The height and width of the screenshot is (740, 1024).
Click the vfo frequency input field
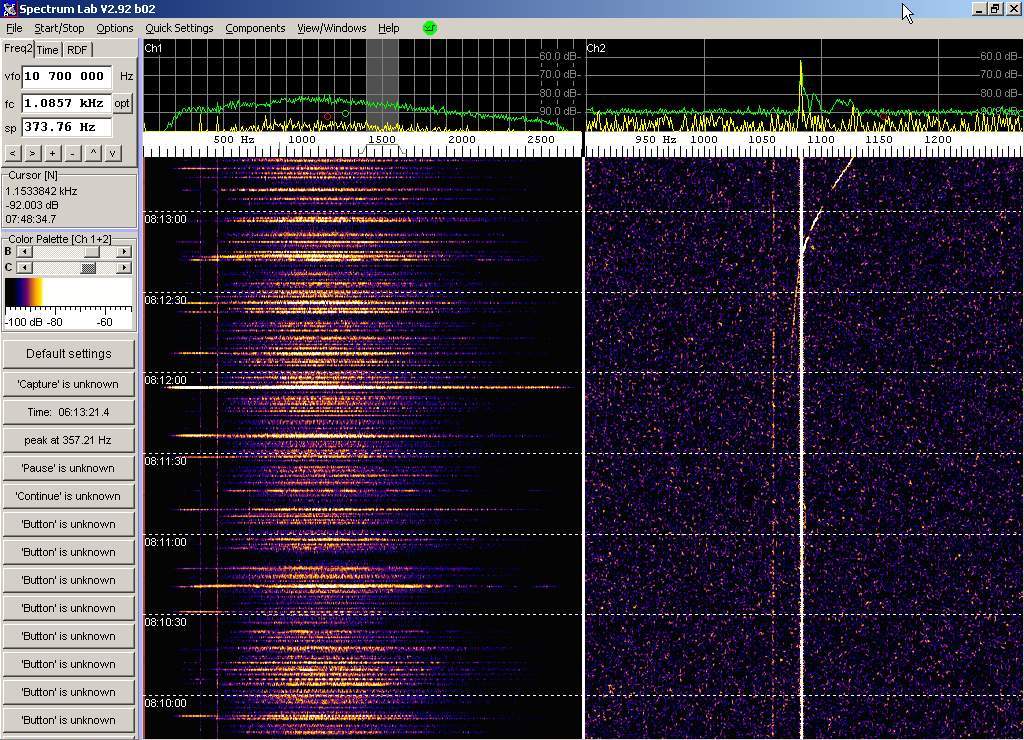coord(66,76)
